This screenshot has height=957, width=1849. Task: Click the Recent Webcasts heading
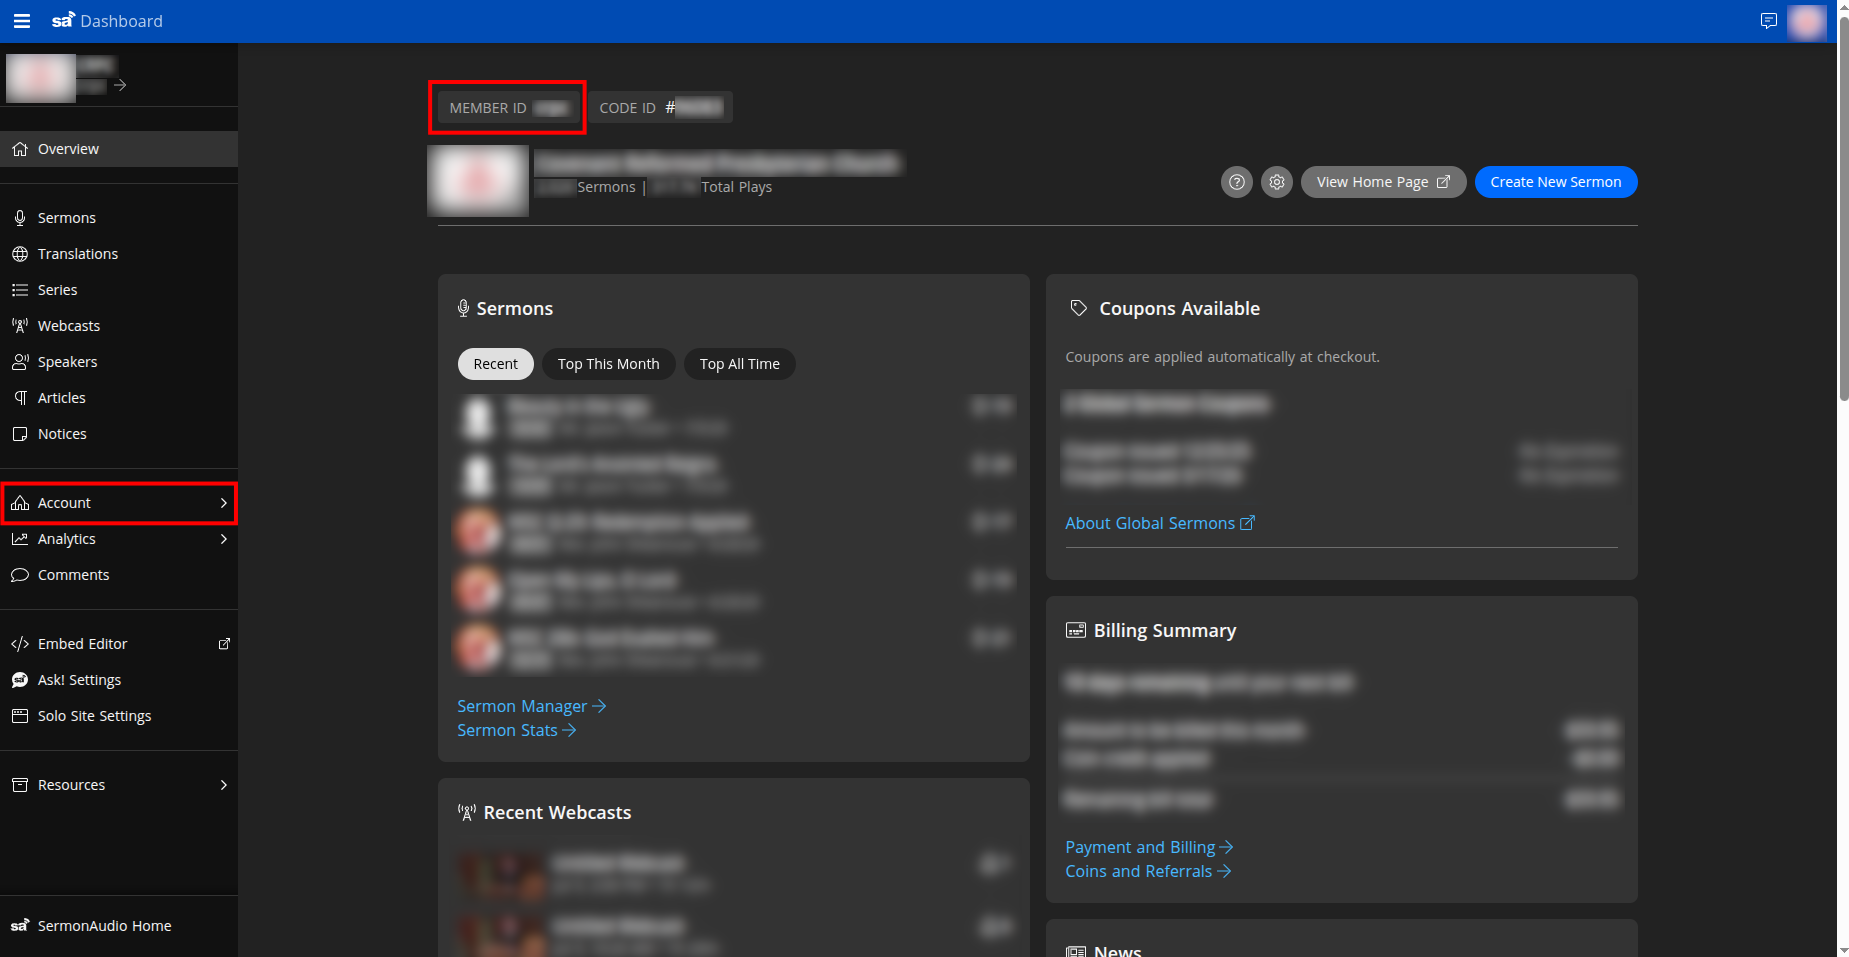pos(557,812)
